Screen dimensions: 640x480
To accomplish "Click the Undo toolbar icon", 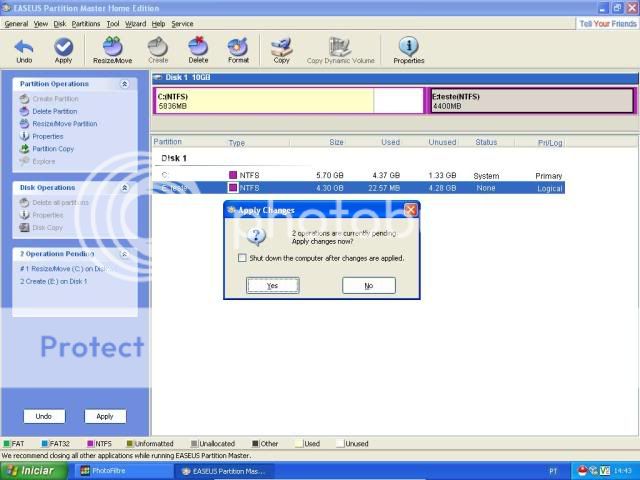I will click(24, 50).
